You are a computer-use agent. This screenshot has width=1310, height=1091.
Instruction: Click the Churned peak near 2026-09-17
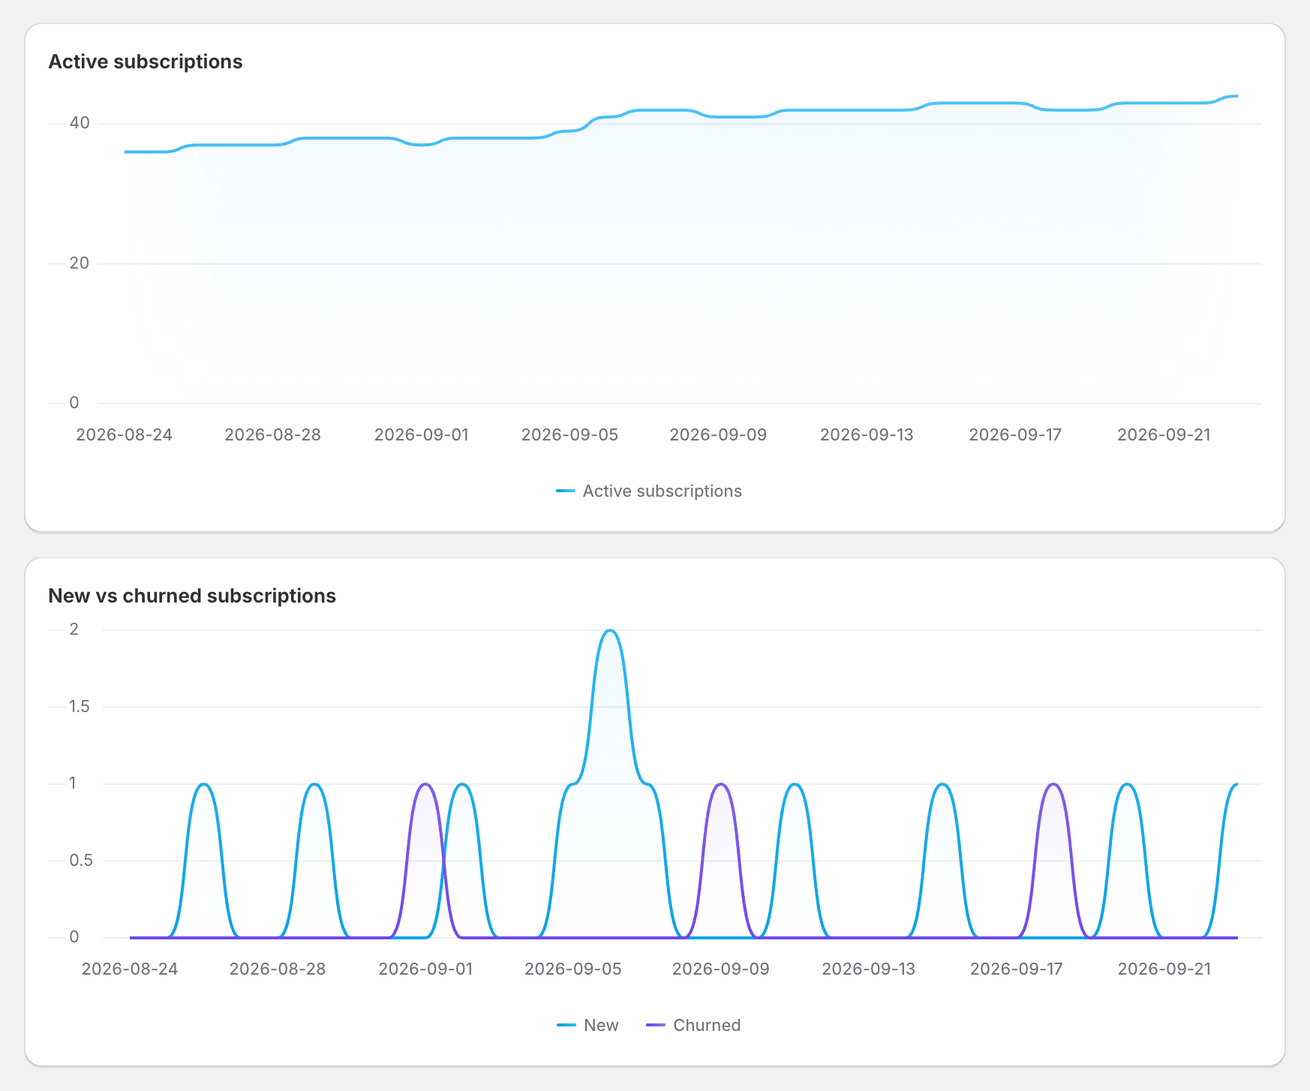click(x=1053, y=785)
